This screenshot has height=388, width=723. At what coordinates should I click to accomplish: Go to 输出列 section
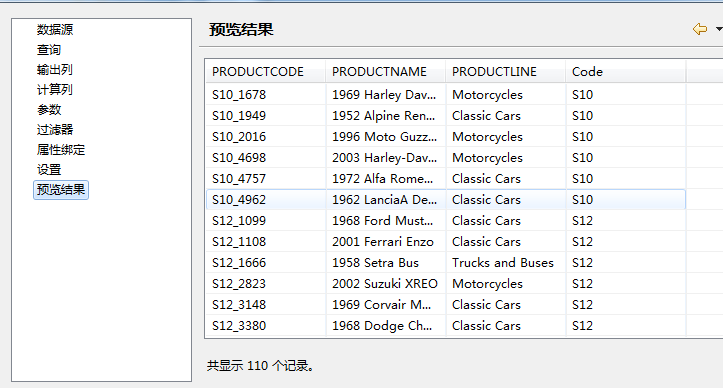[54, 70]
